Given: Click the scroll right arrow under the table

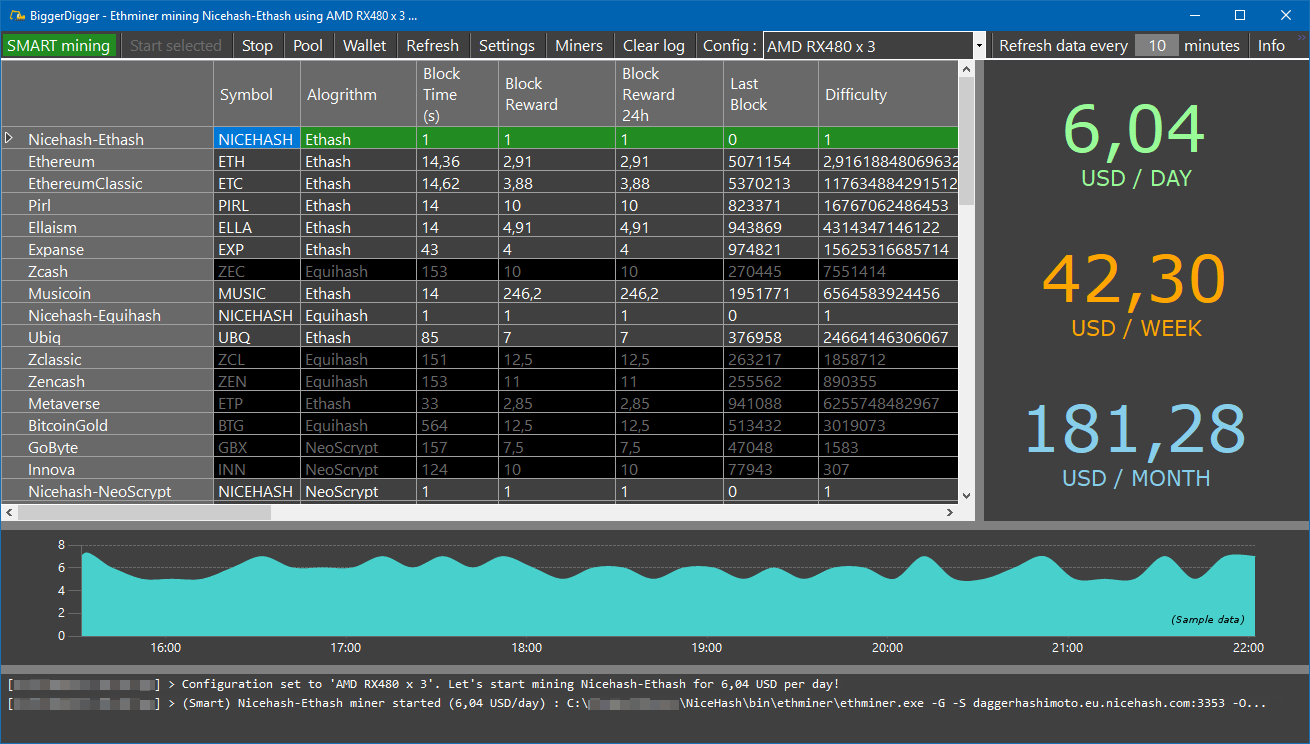Looking at the screenshot, I should pyautogui.click(x=950, y=512).
